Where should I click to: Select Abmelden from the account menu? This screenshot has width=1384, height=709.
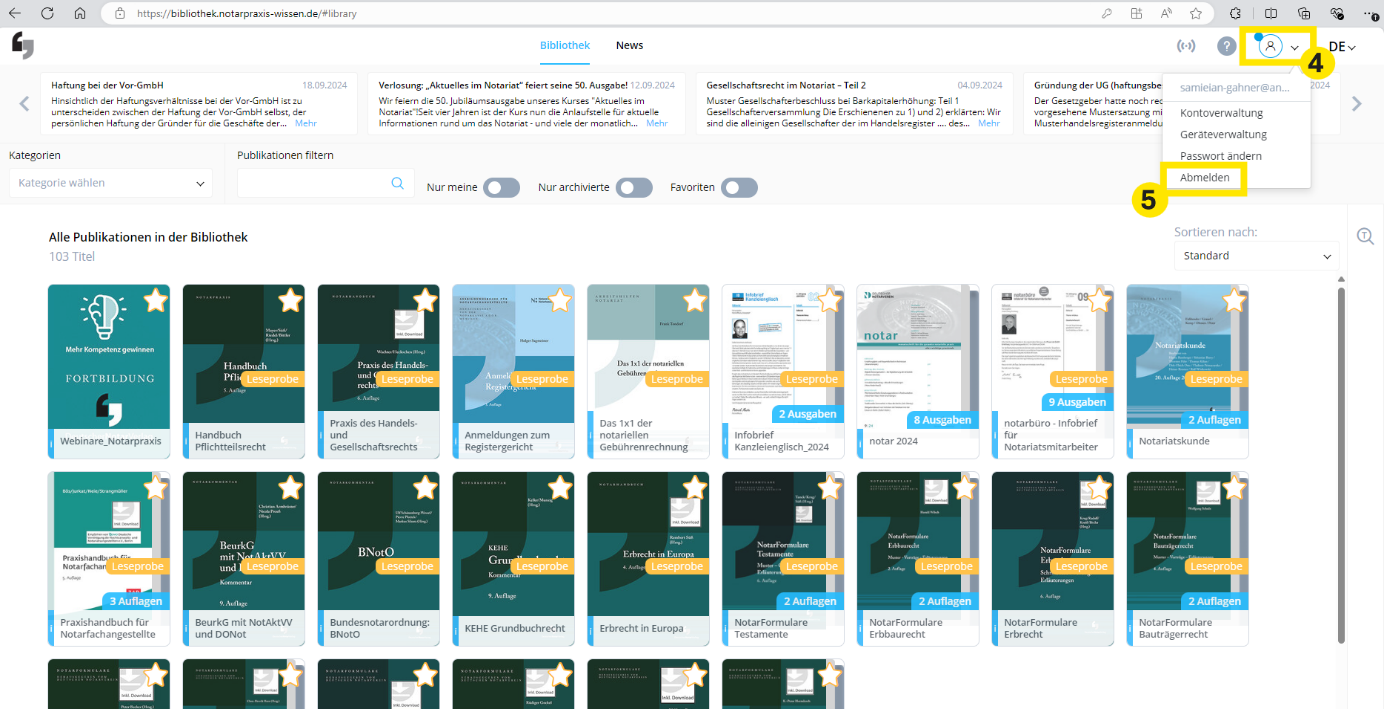(1204, 178)
